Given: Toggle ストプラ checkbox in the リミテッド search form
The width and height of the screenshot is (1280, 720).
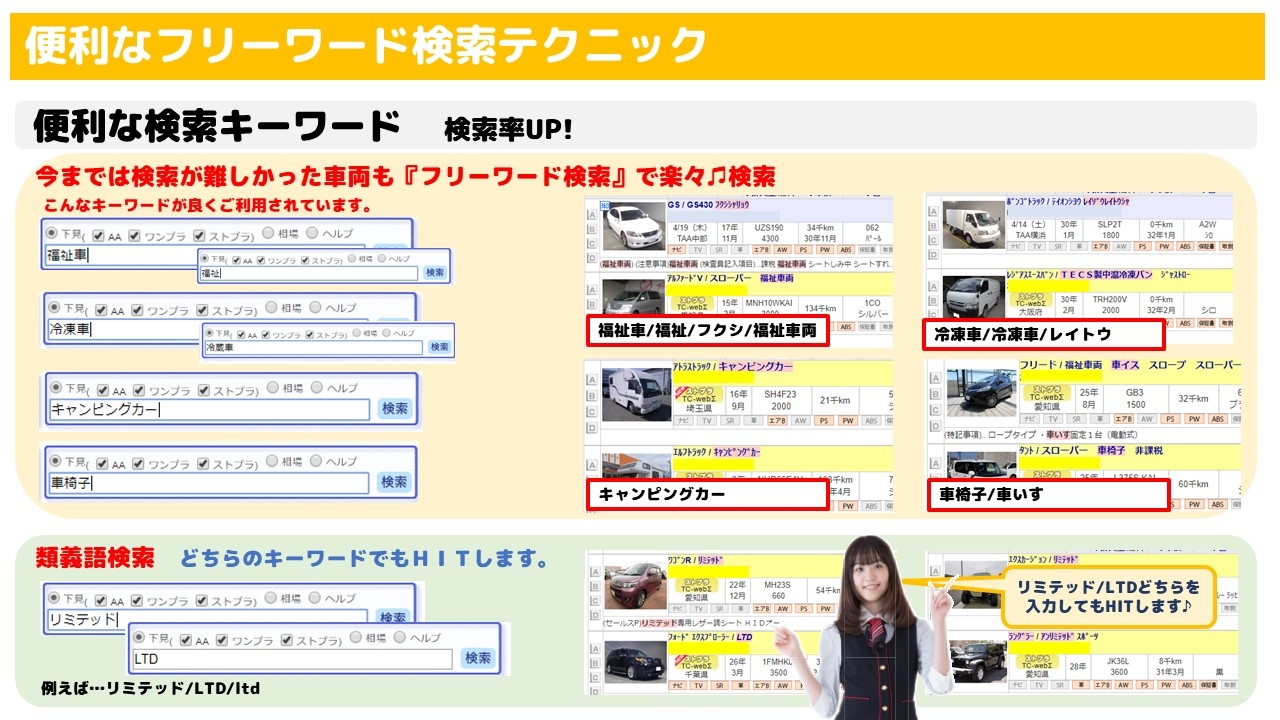Looking at the screenshot, I should (203, 601).
